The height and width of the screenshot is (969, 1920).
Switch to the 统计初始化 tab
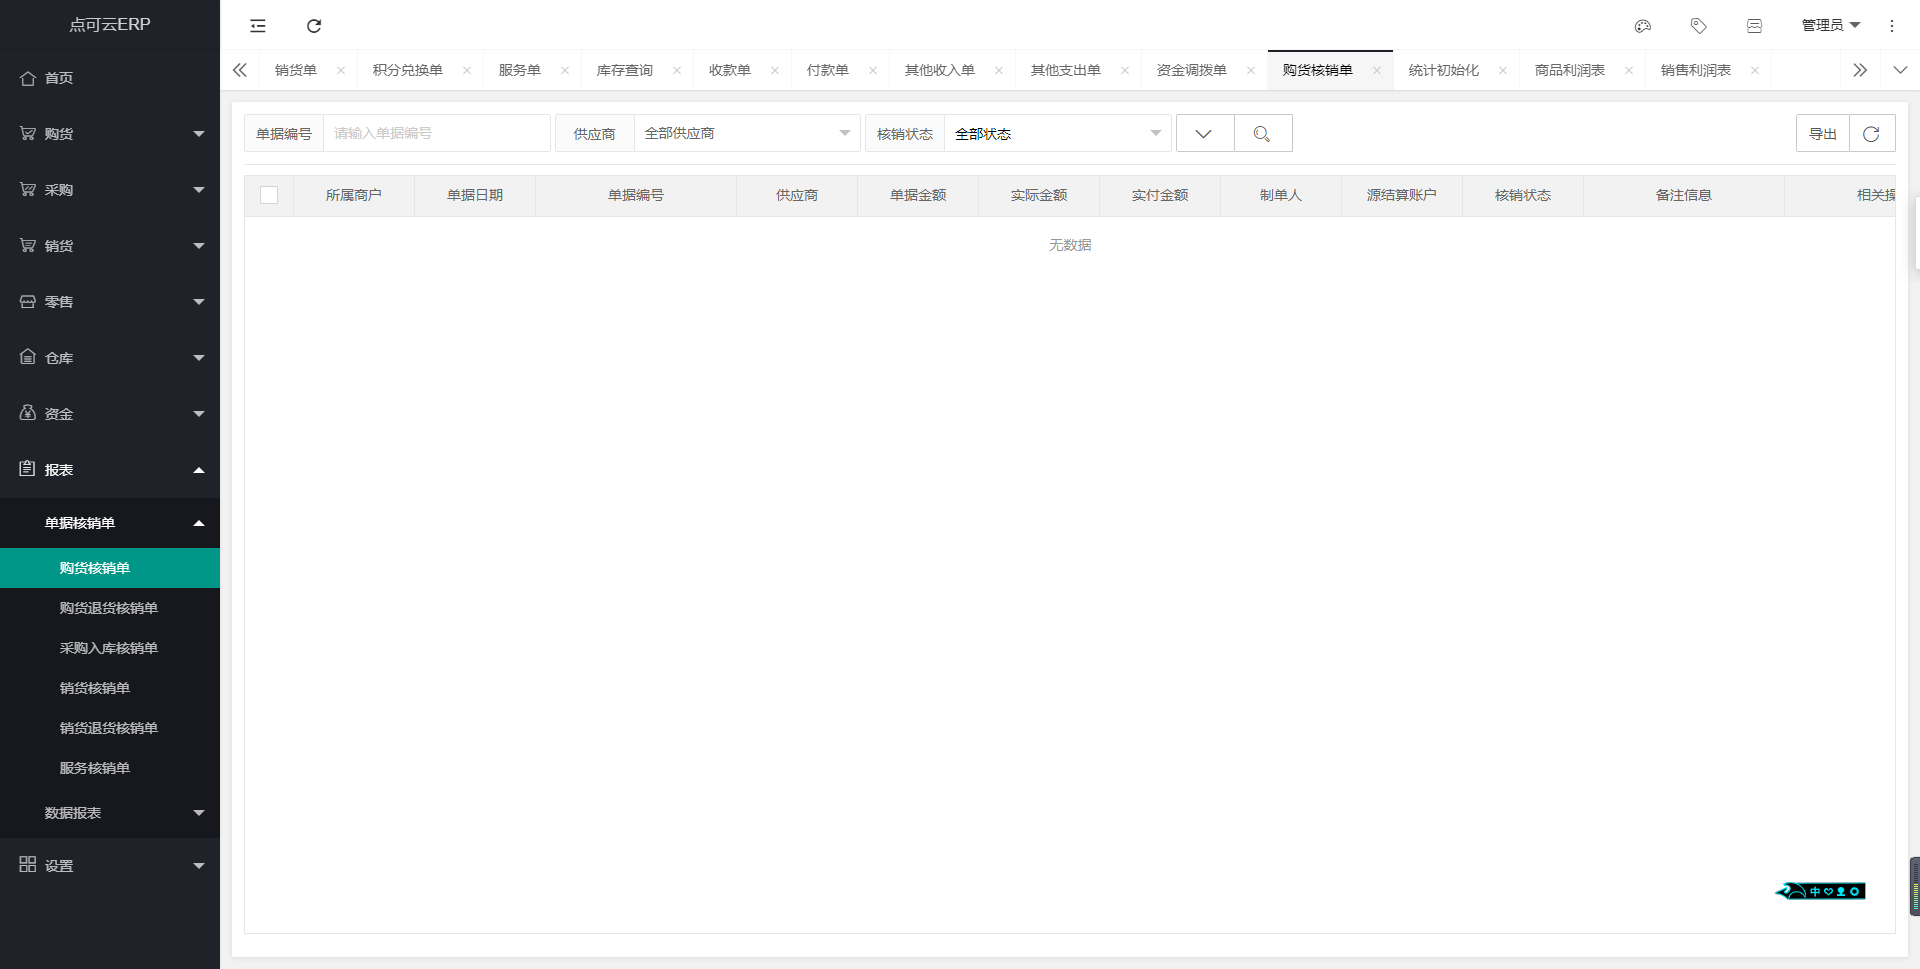(x=1444, y=70)
